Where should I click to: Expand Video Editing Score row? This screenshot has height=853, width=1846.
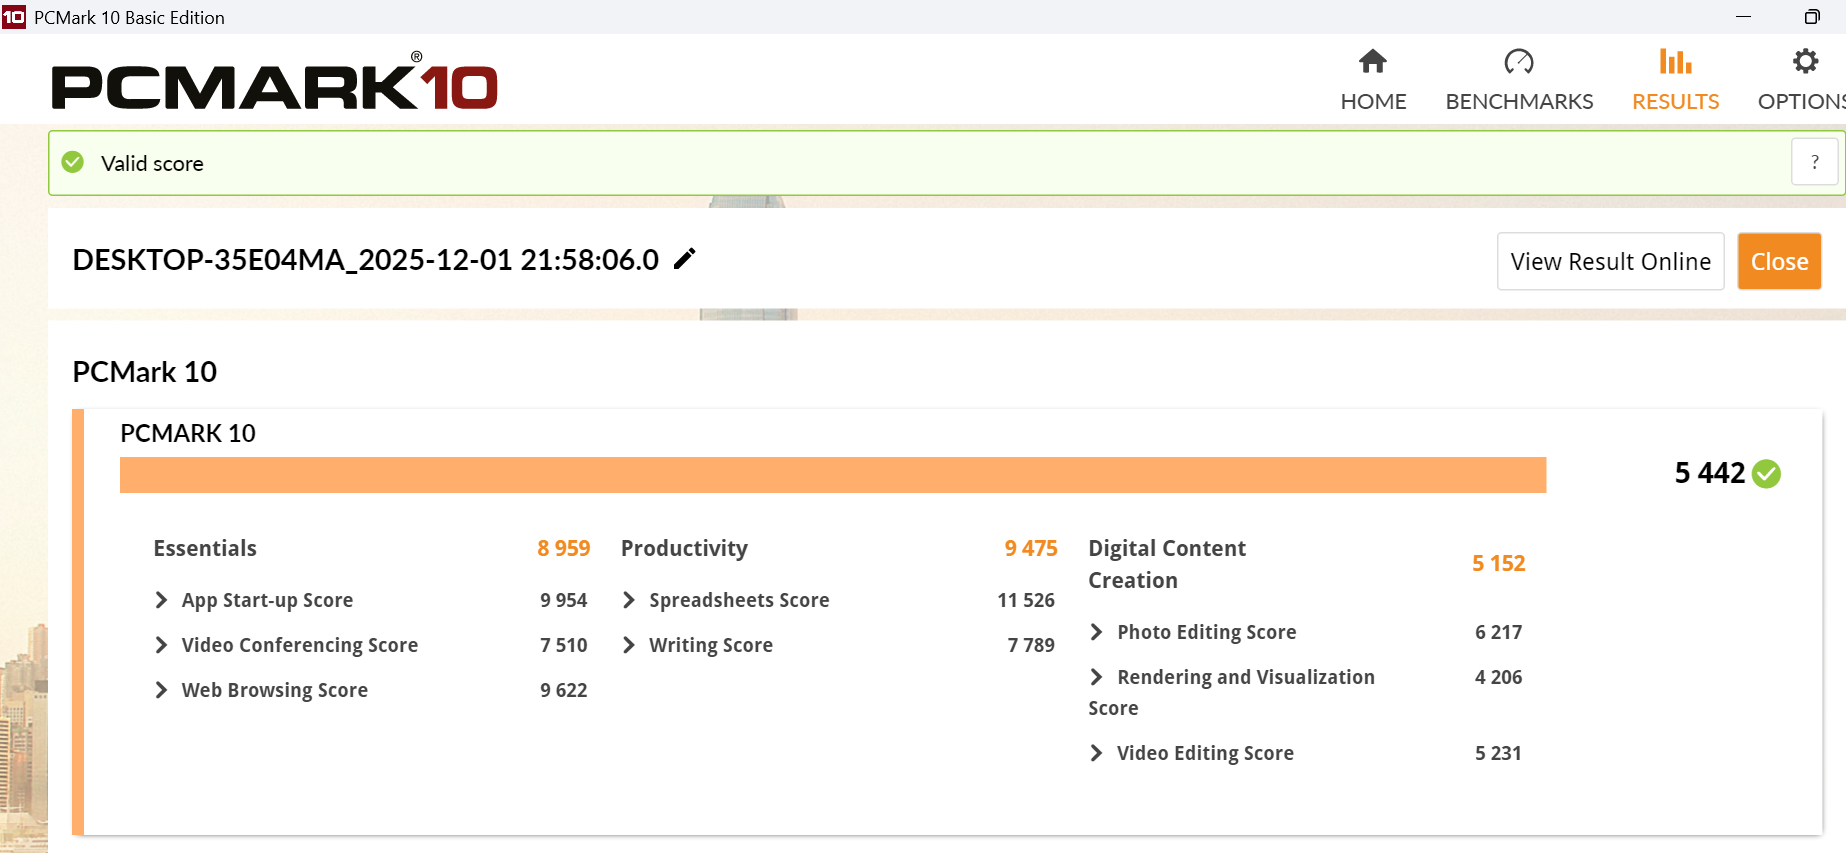pyautogui.click(x=1097, y=753)
